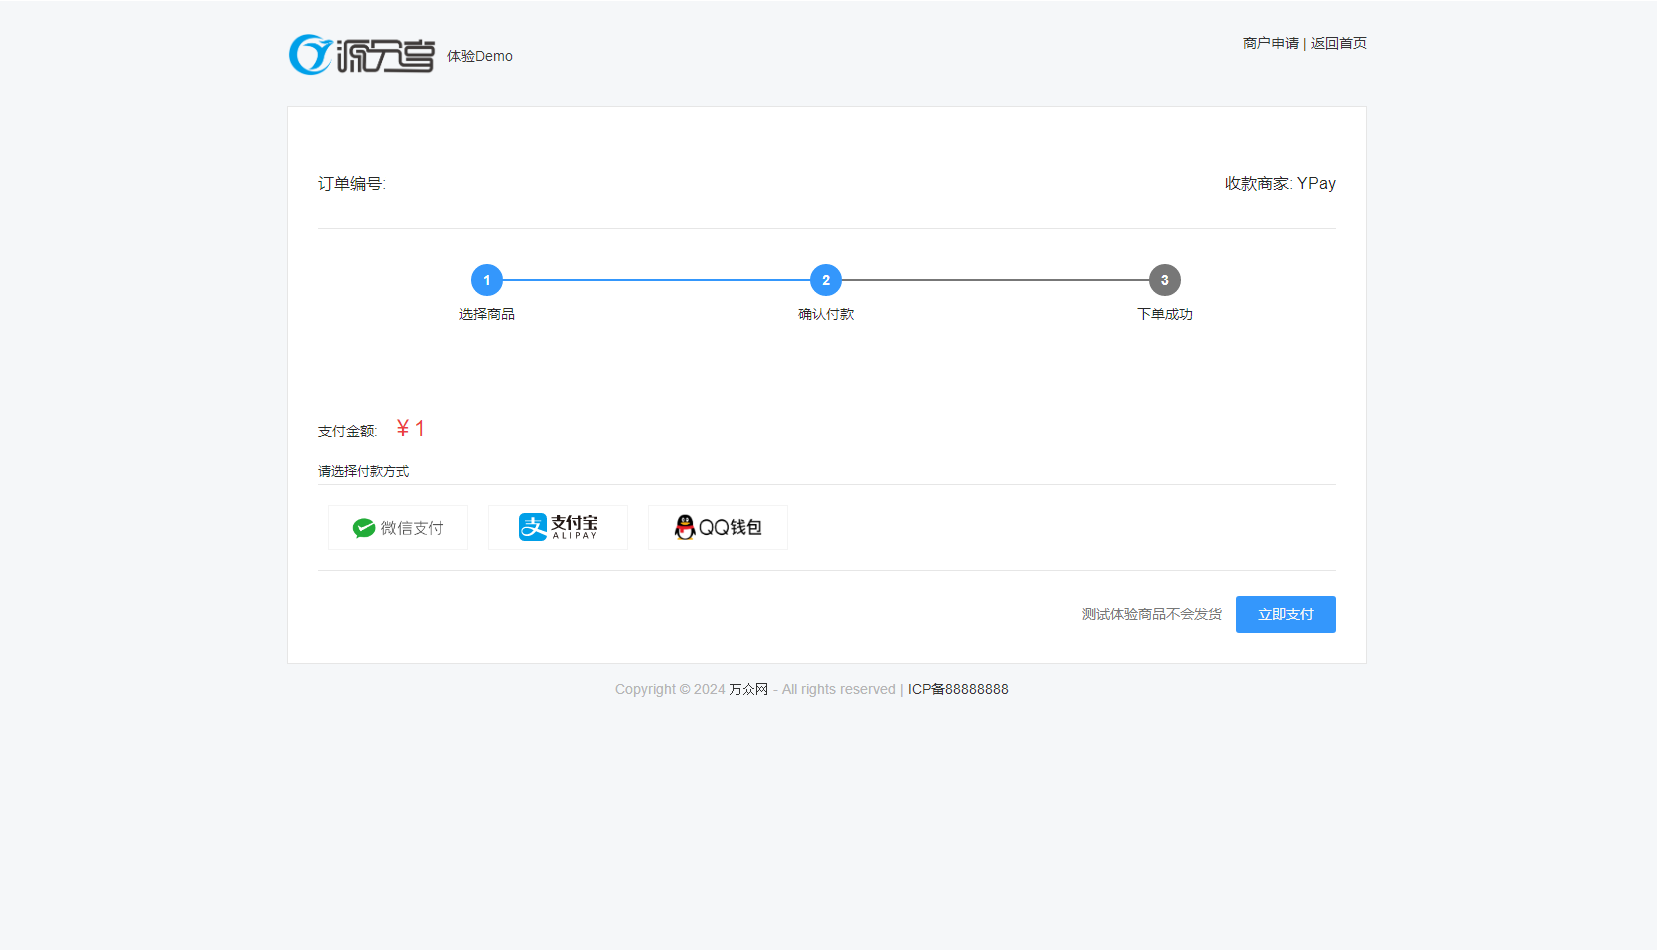Click the Yuanzhifu logo in the header
The image size is (1657, 950).
(361, 55)
